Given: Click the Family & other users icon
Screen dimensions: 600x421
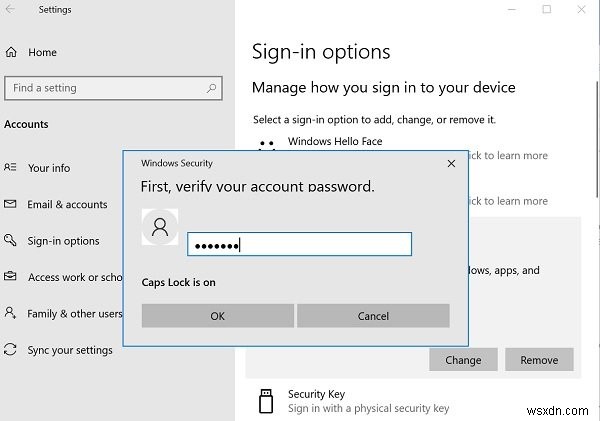Looking at the screenshot, I should coord(10,313).
